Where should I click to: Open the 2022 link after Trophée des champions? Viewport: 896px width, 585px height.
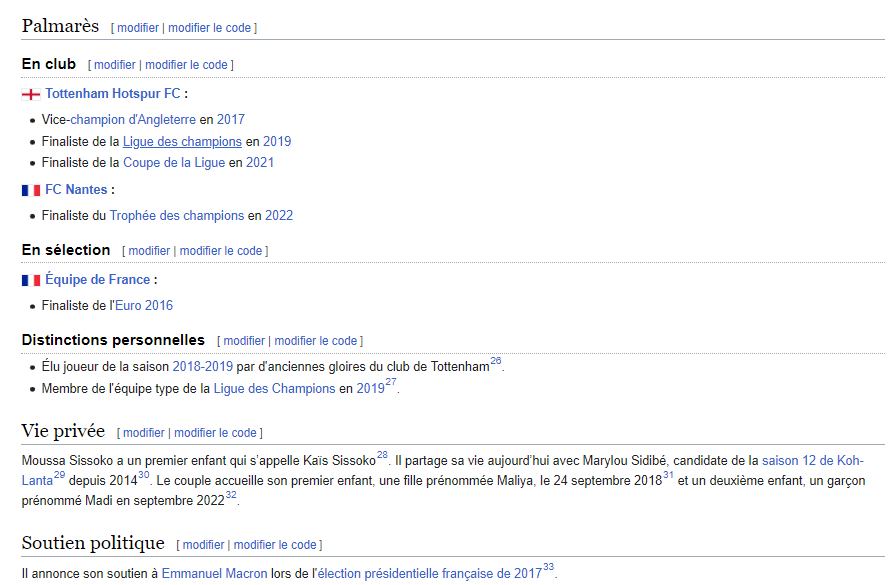(279, 216)
